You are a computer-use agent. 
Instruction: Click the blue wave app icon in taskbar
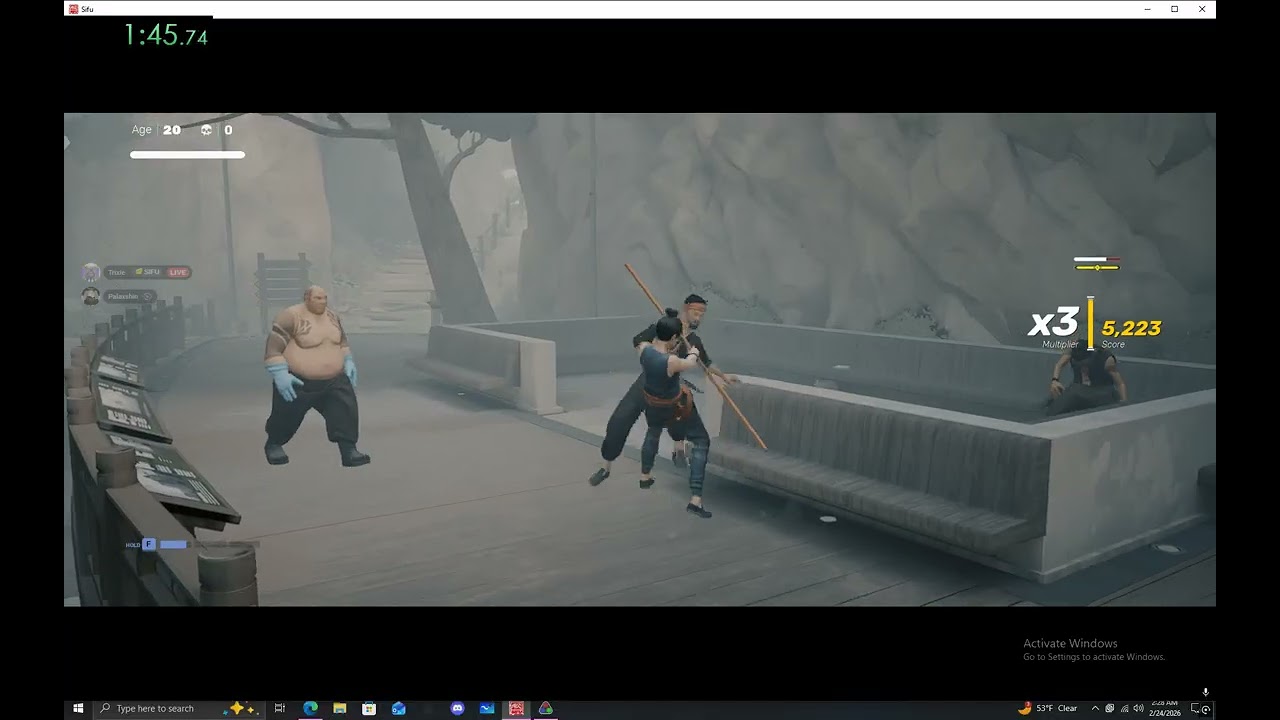coord(487,708)
